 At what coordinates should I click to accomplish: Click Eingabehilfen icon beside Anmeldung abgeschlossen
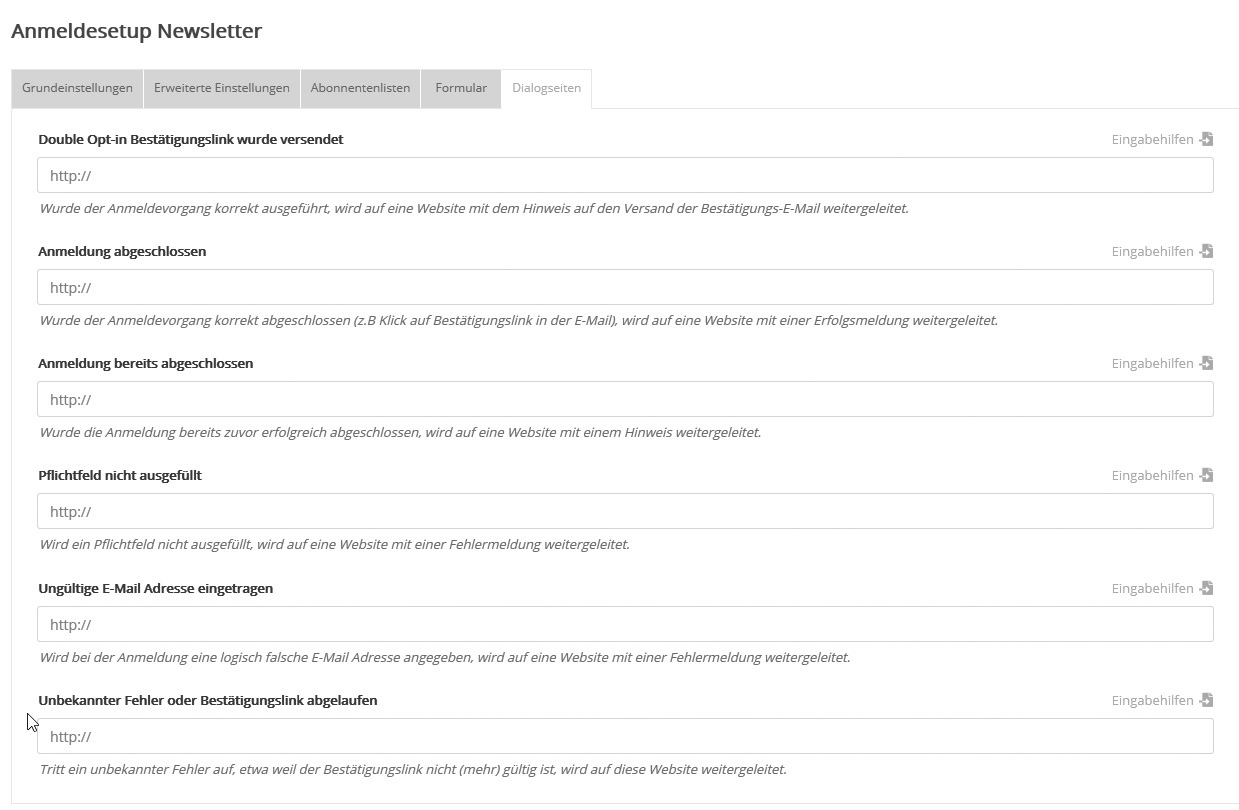pyautogui.click(x=1206, y=251)
